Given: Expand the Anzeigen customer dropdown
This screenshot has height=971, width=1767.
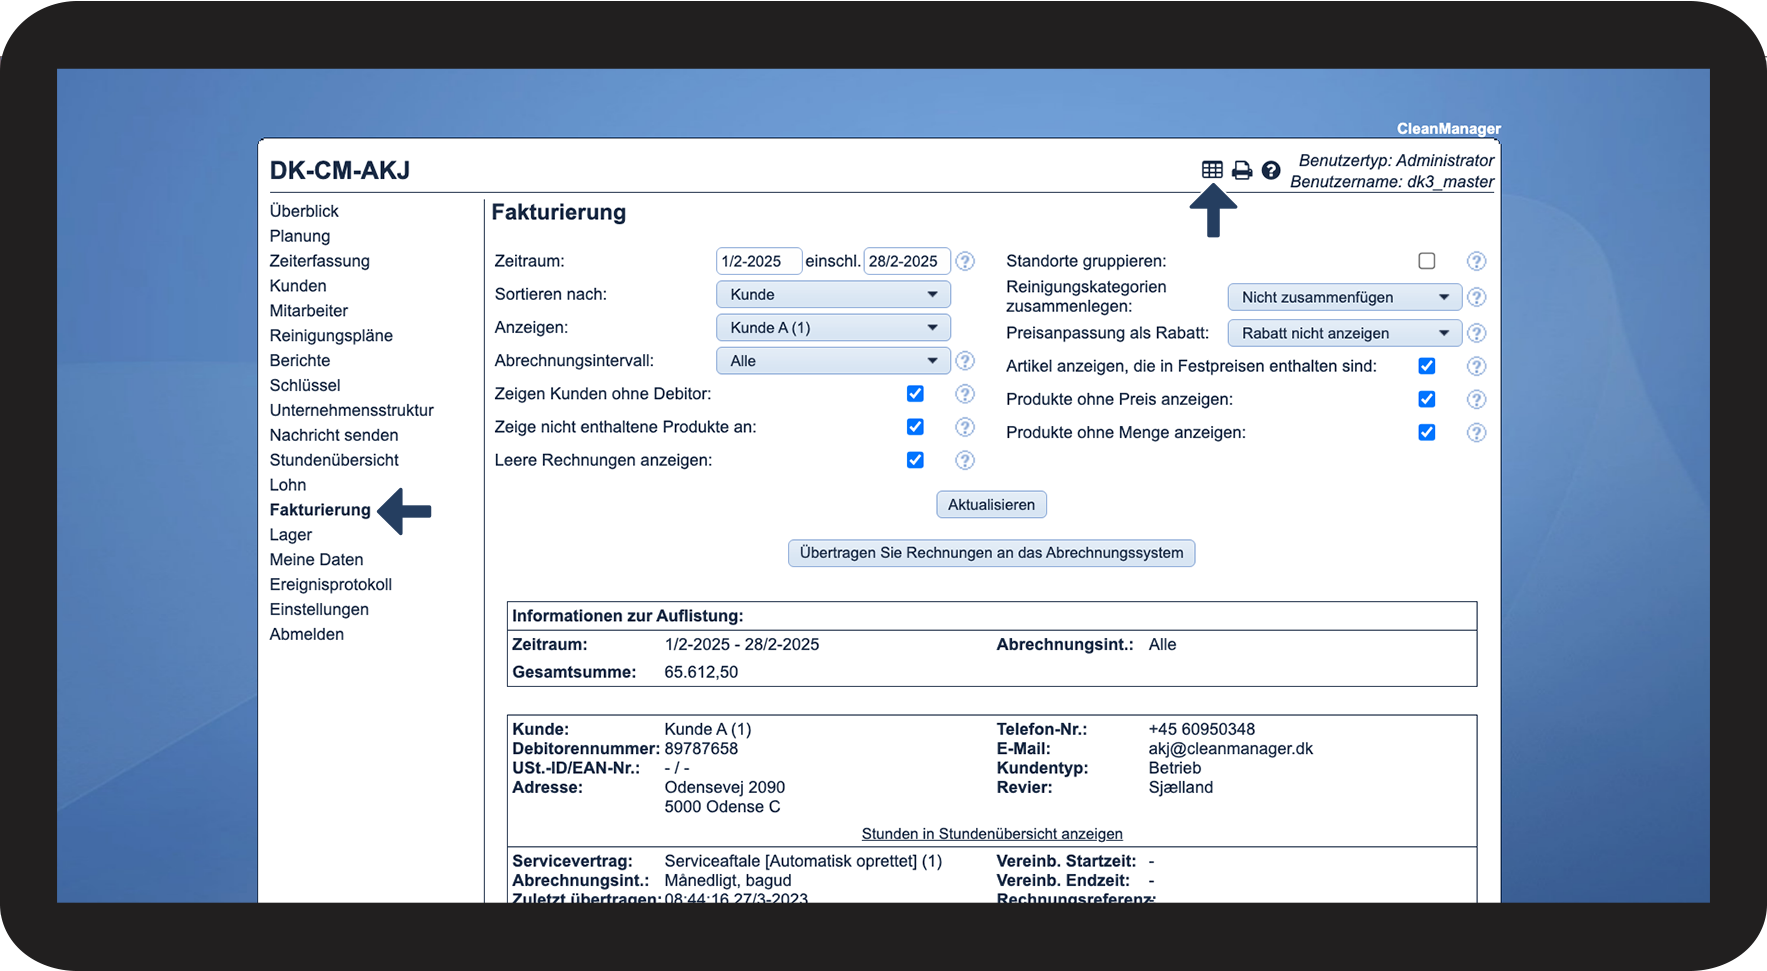Looking at the screenshot, I should tap(833, 328).
